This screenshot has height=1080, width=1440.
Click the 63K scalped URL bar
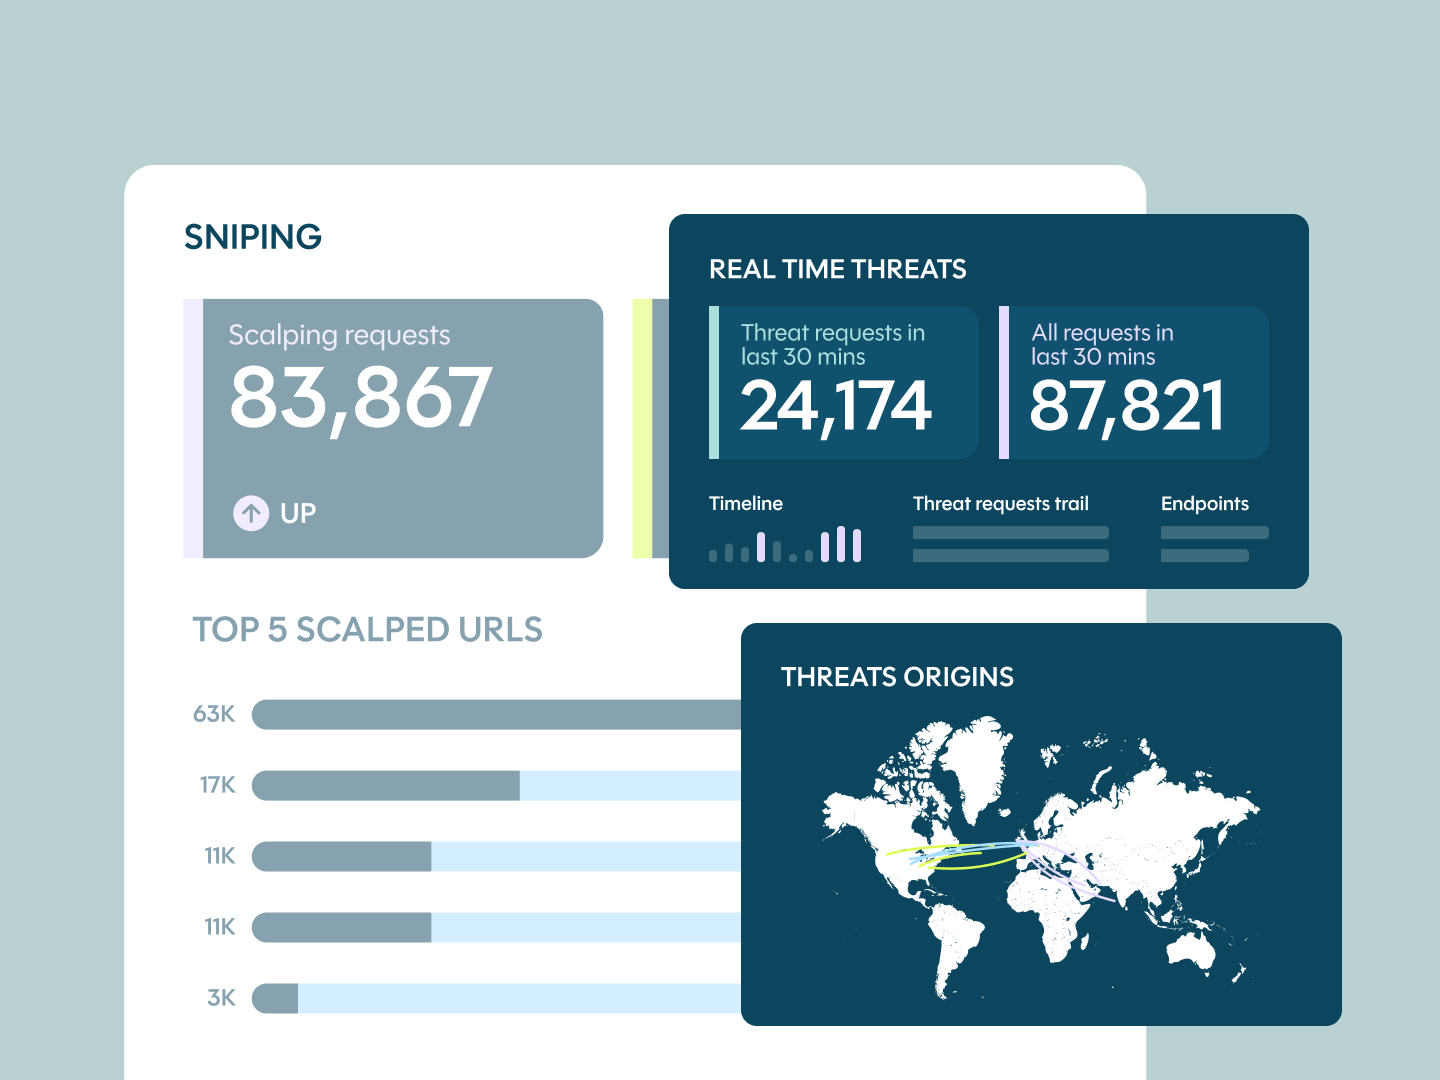pos(497,714)
